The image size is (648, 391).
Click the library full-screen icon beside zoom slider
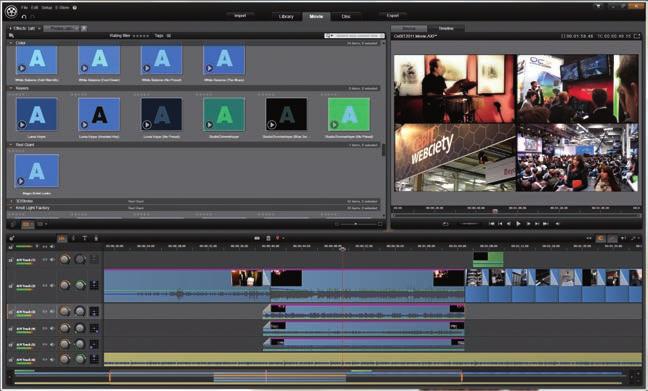coord(380,224)
